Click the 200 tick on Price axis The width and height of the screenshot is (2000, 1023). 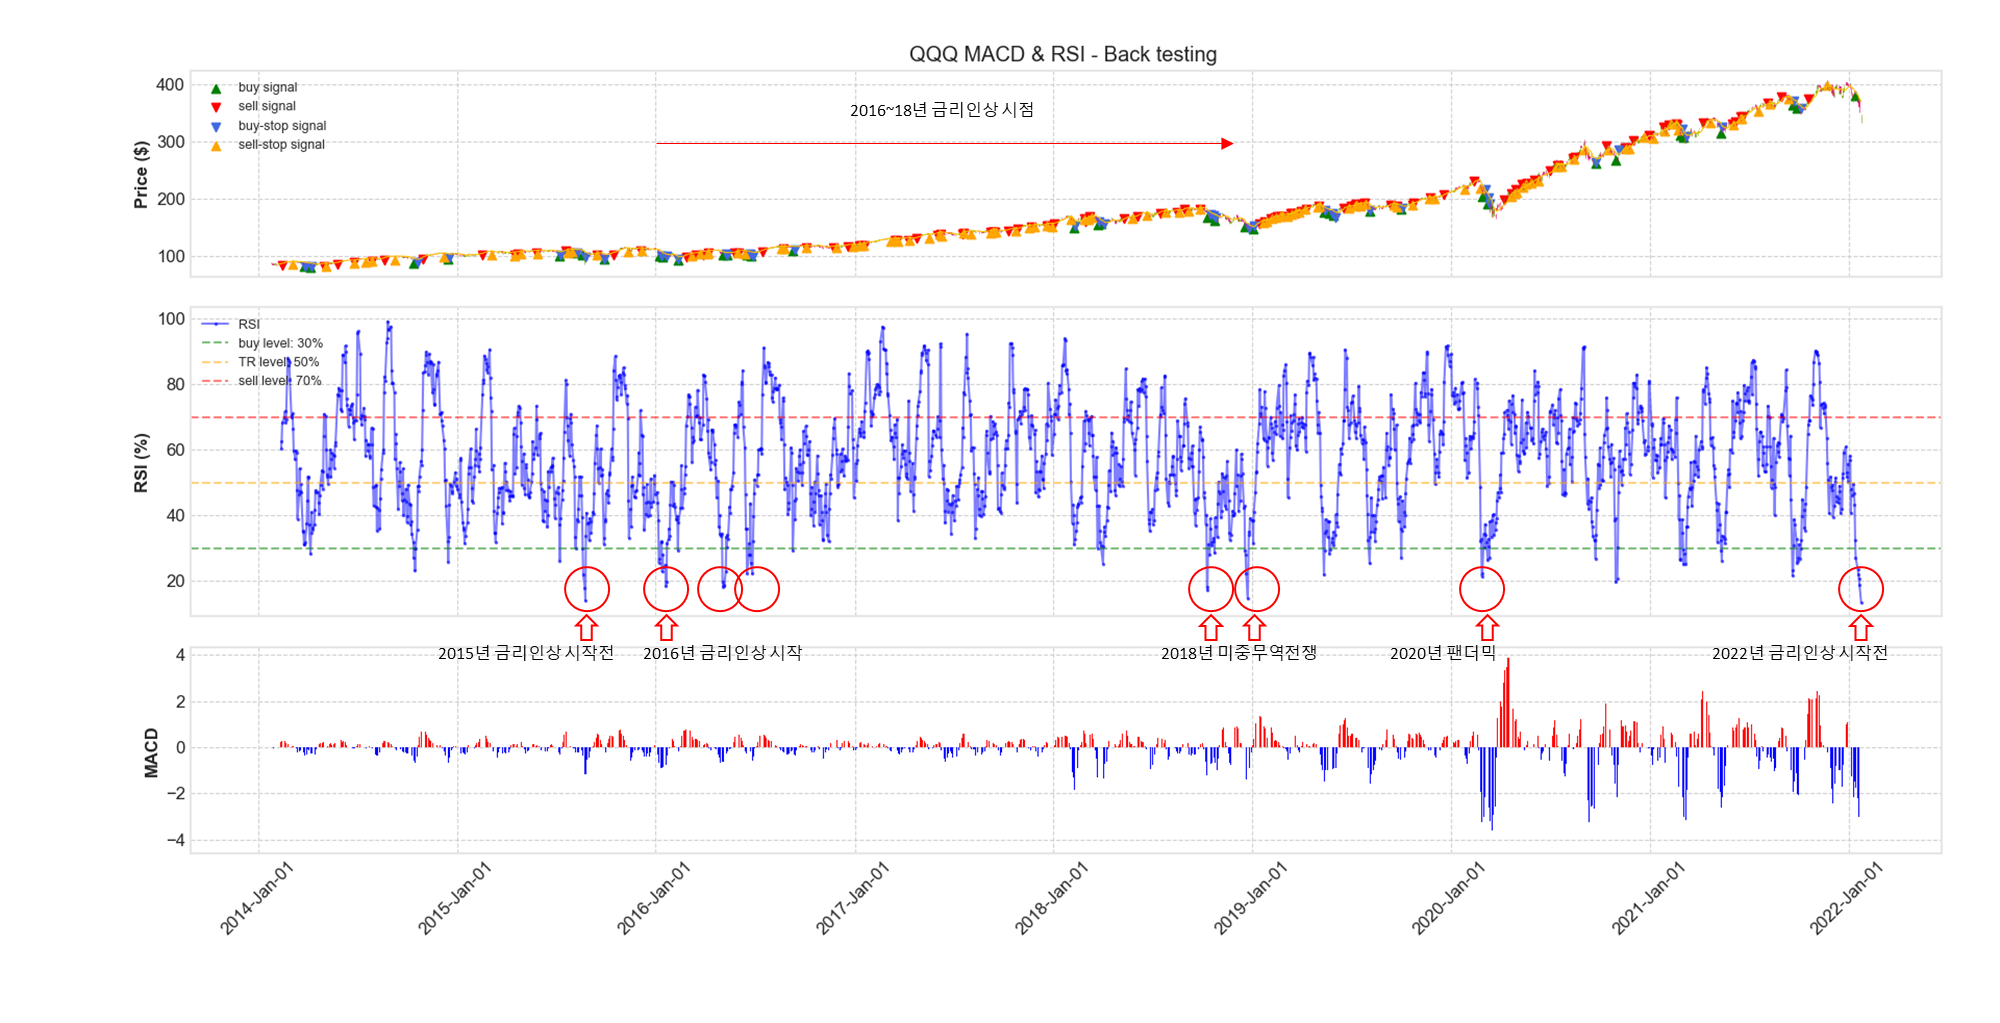170,199
